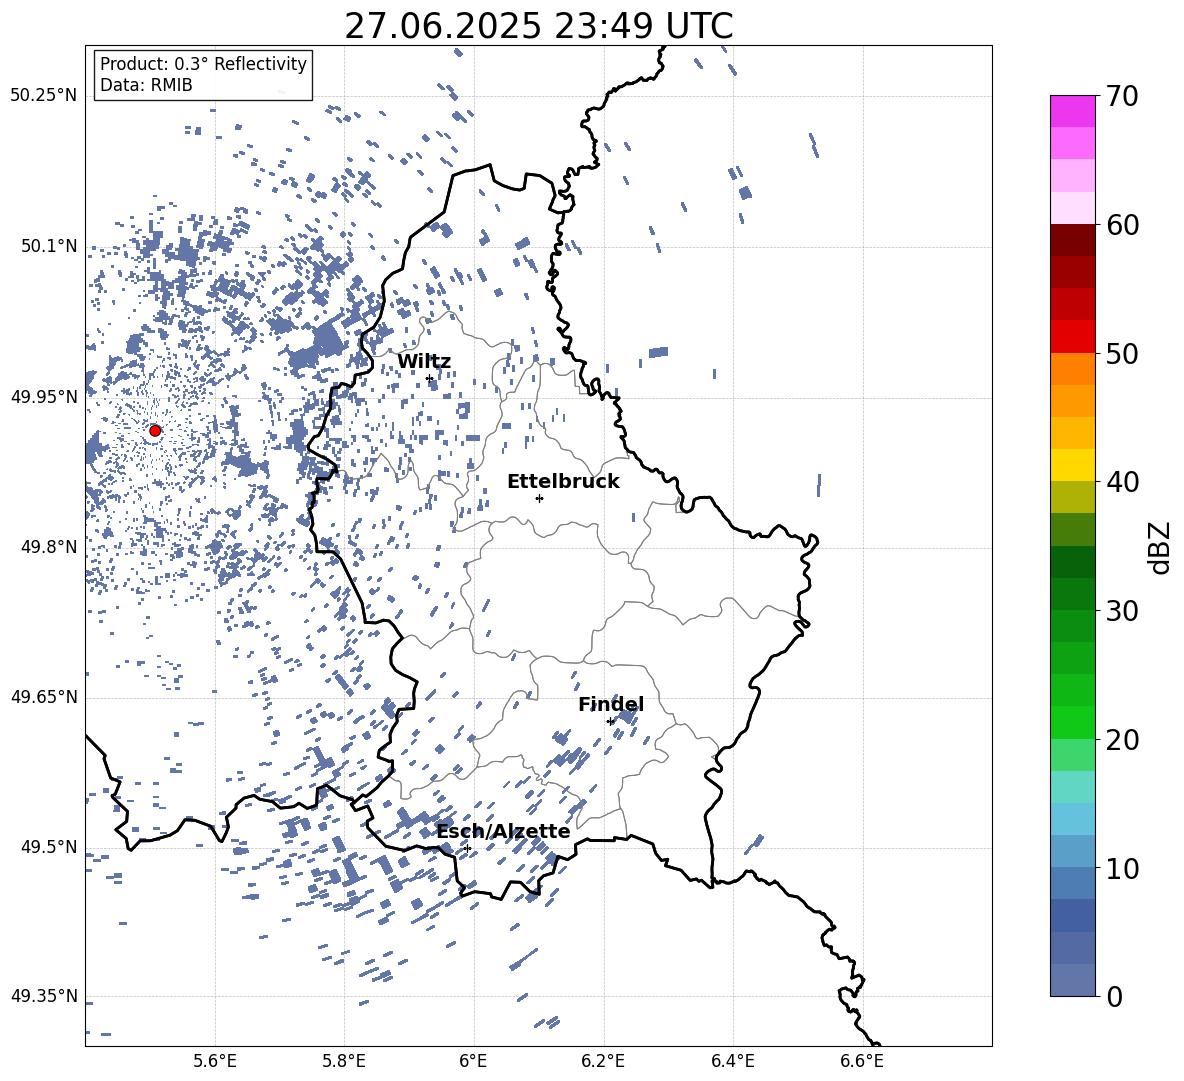Click the 49.35°N latitude label
This screenshot has width=1184, height=1081.
pyautogui.click(x=44, y=996)
